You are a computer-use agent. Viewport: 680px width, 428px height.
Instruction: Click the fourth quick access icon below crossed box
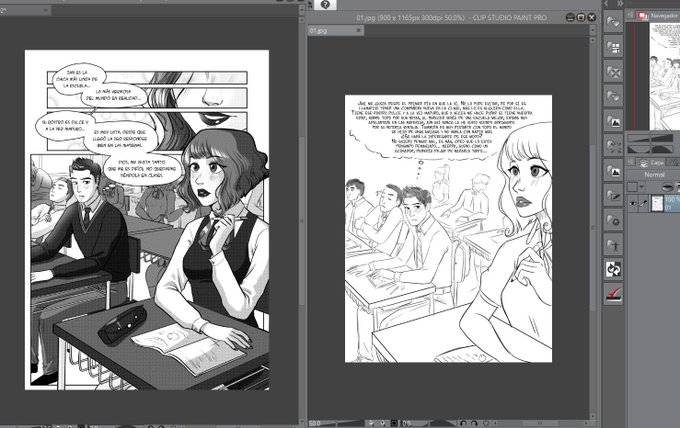tap(613, 96)
